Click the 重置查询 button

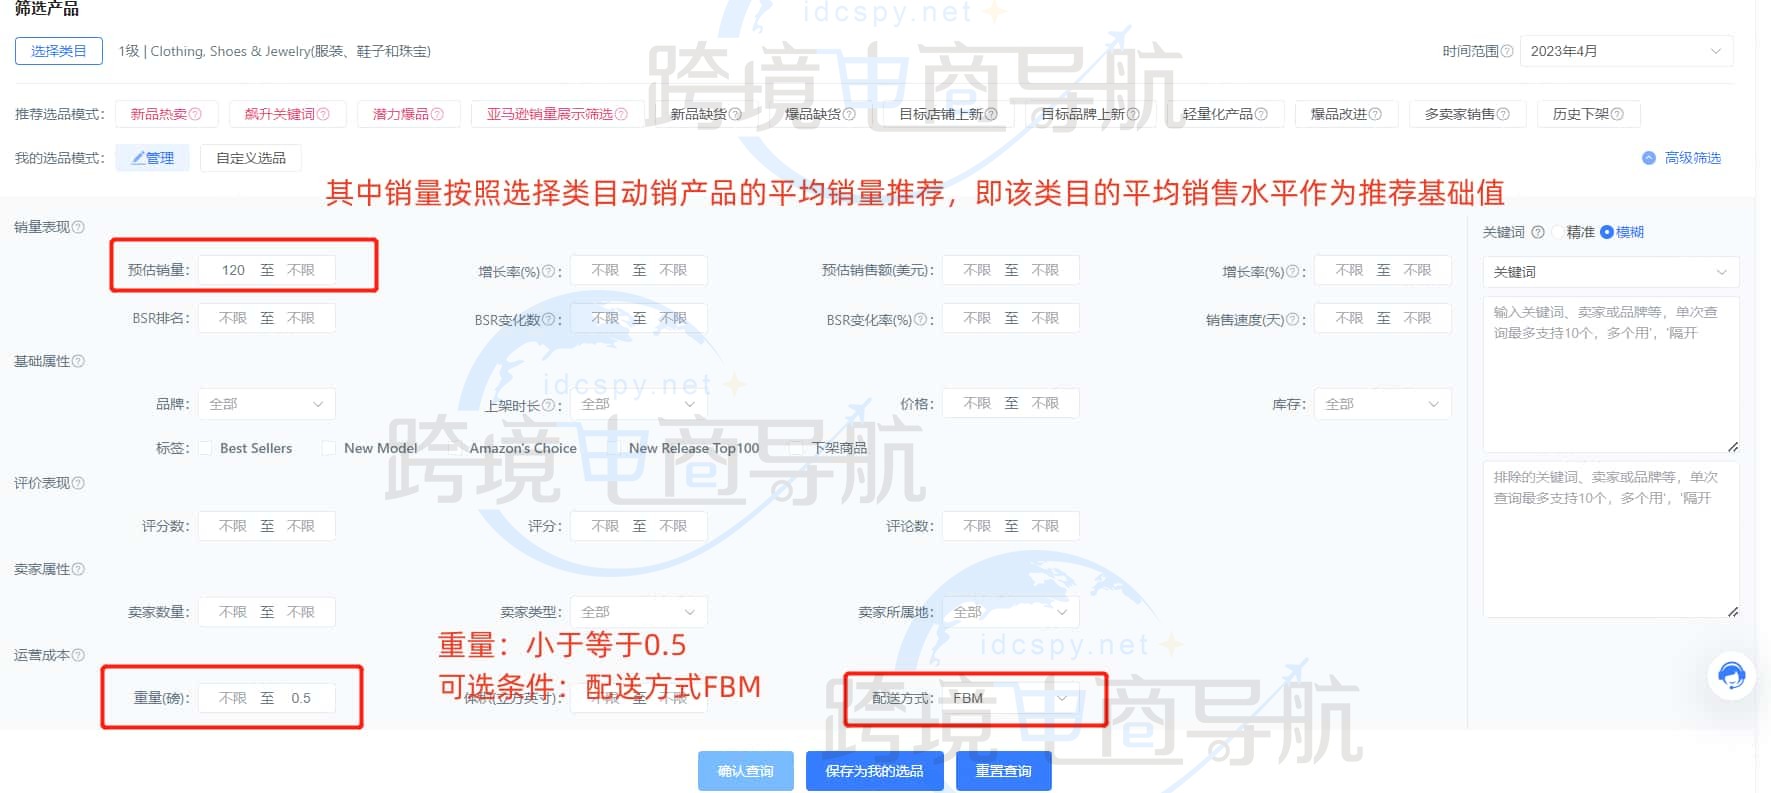tap(1003, 771)
